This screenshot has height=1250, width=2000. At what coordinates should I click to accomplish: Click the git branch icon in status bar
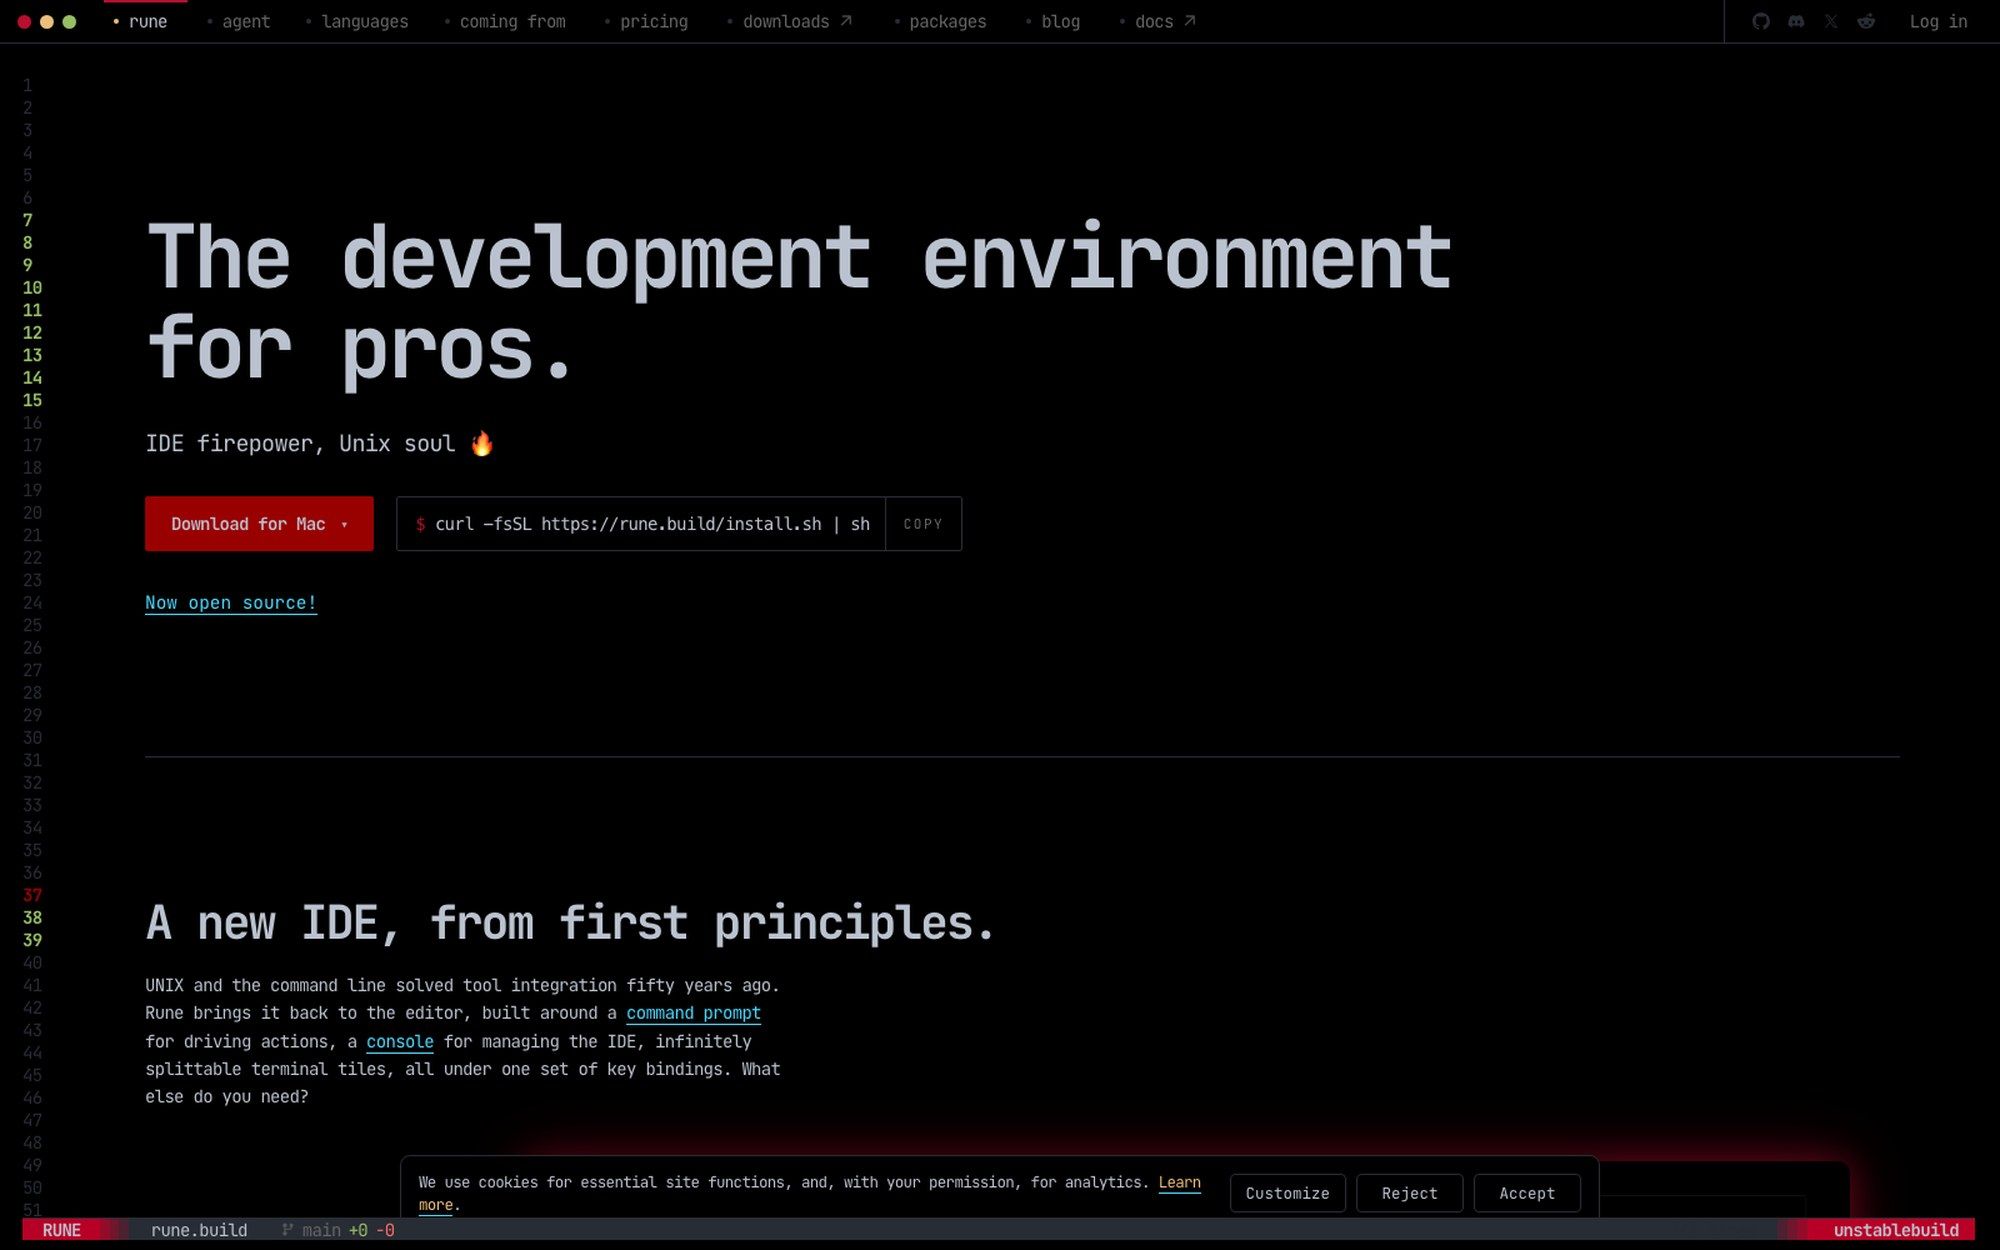(288, 1230)
